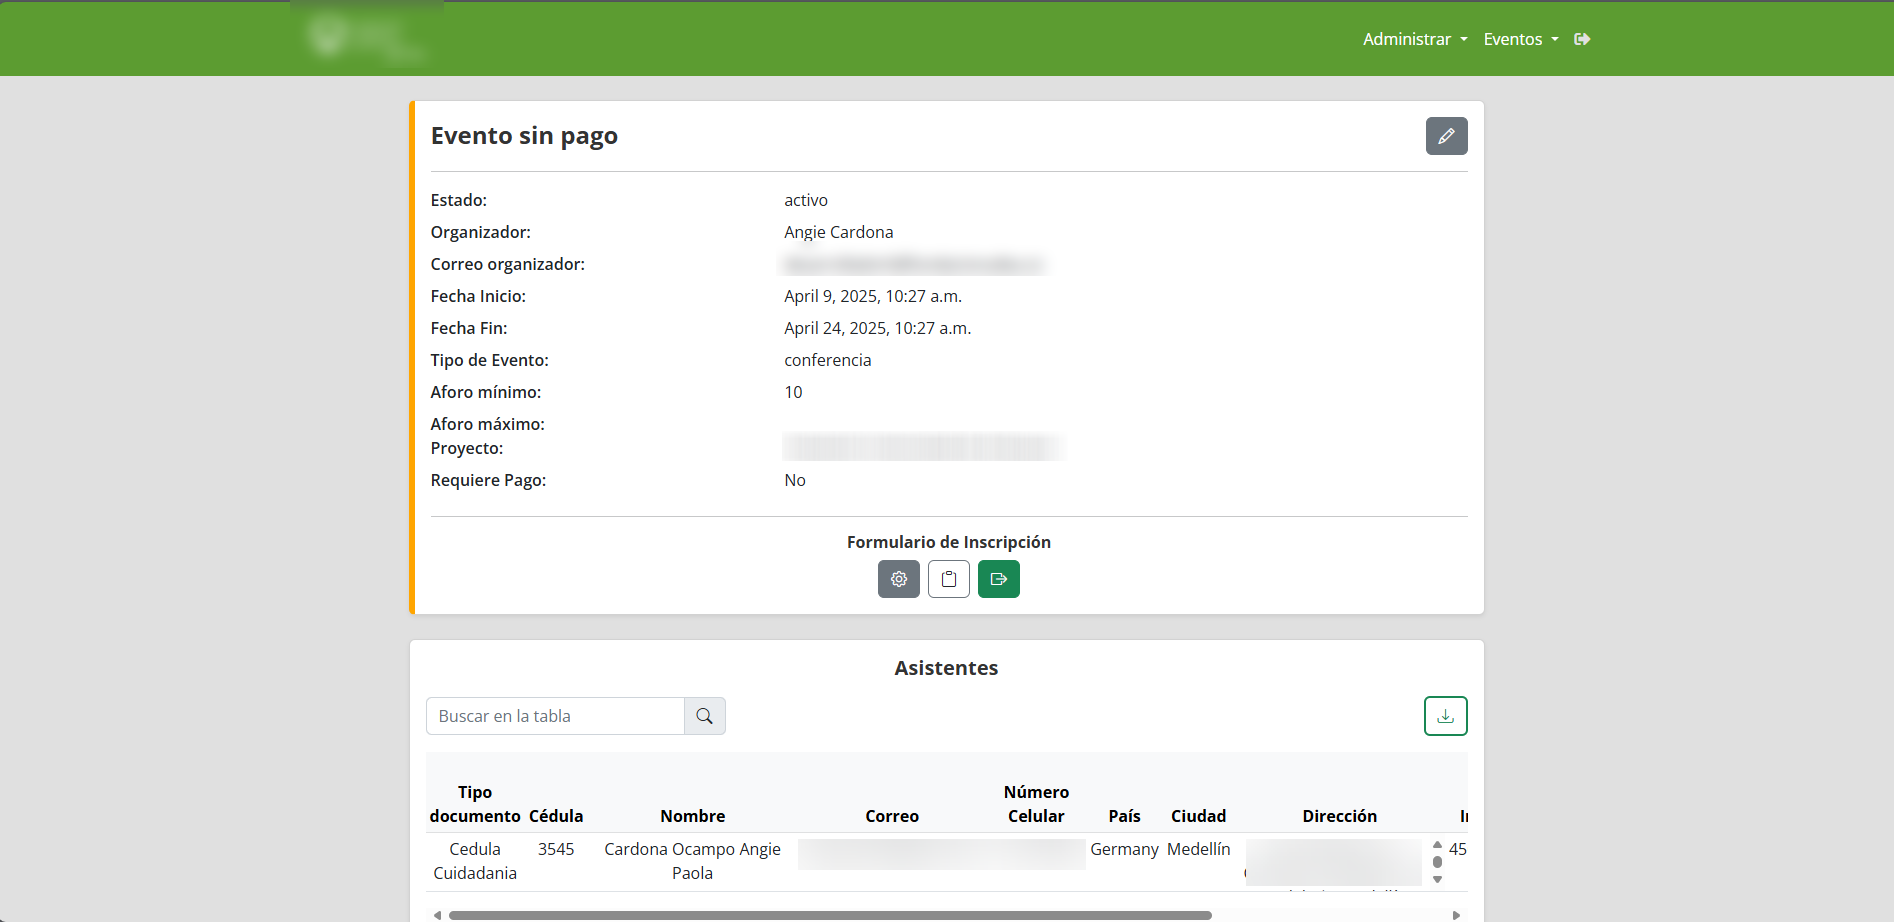The height and width of the screenshot is (922, 1894).
Task: Click the pencil edit event icon
Action: 1446,136
